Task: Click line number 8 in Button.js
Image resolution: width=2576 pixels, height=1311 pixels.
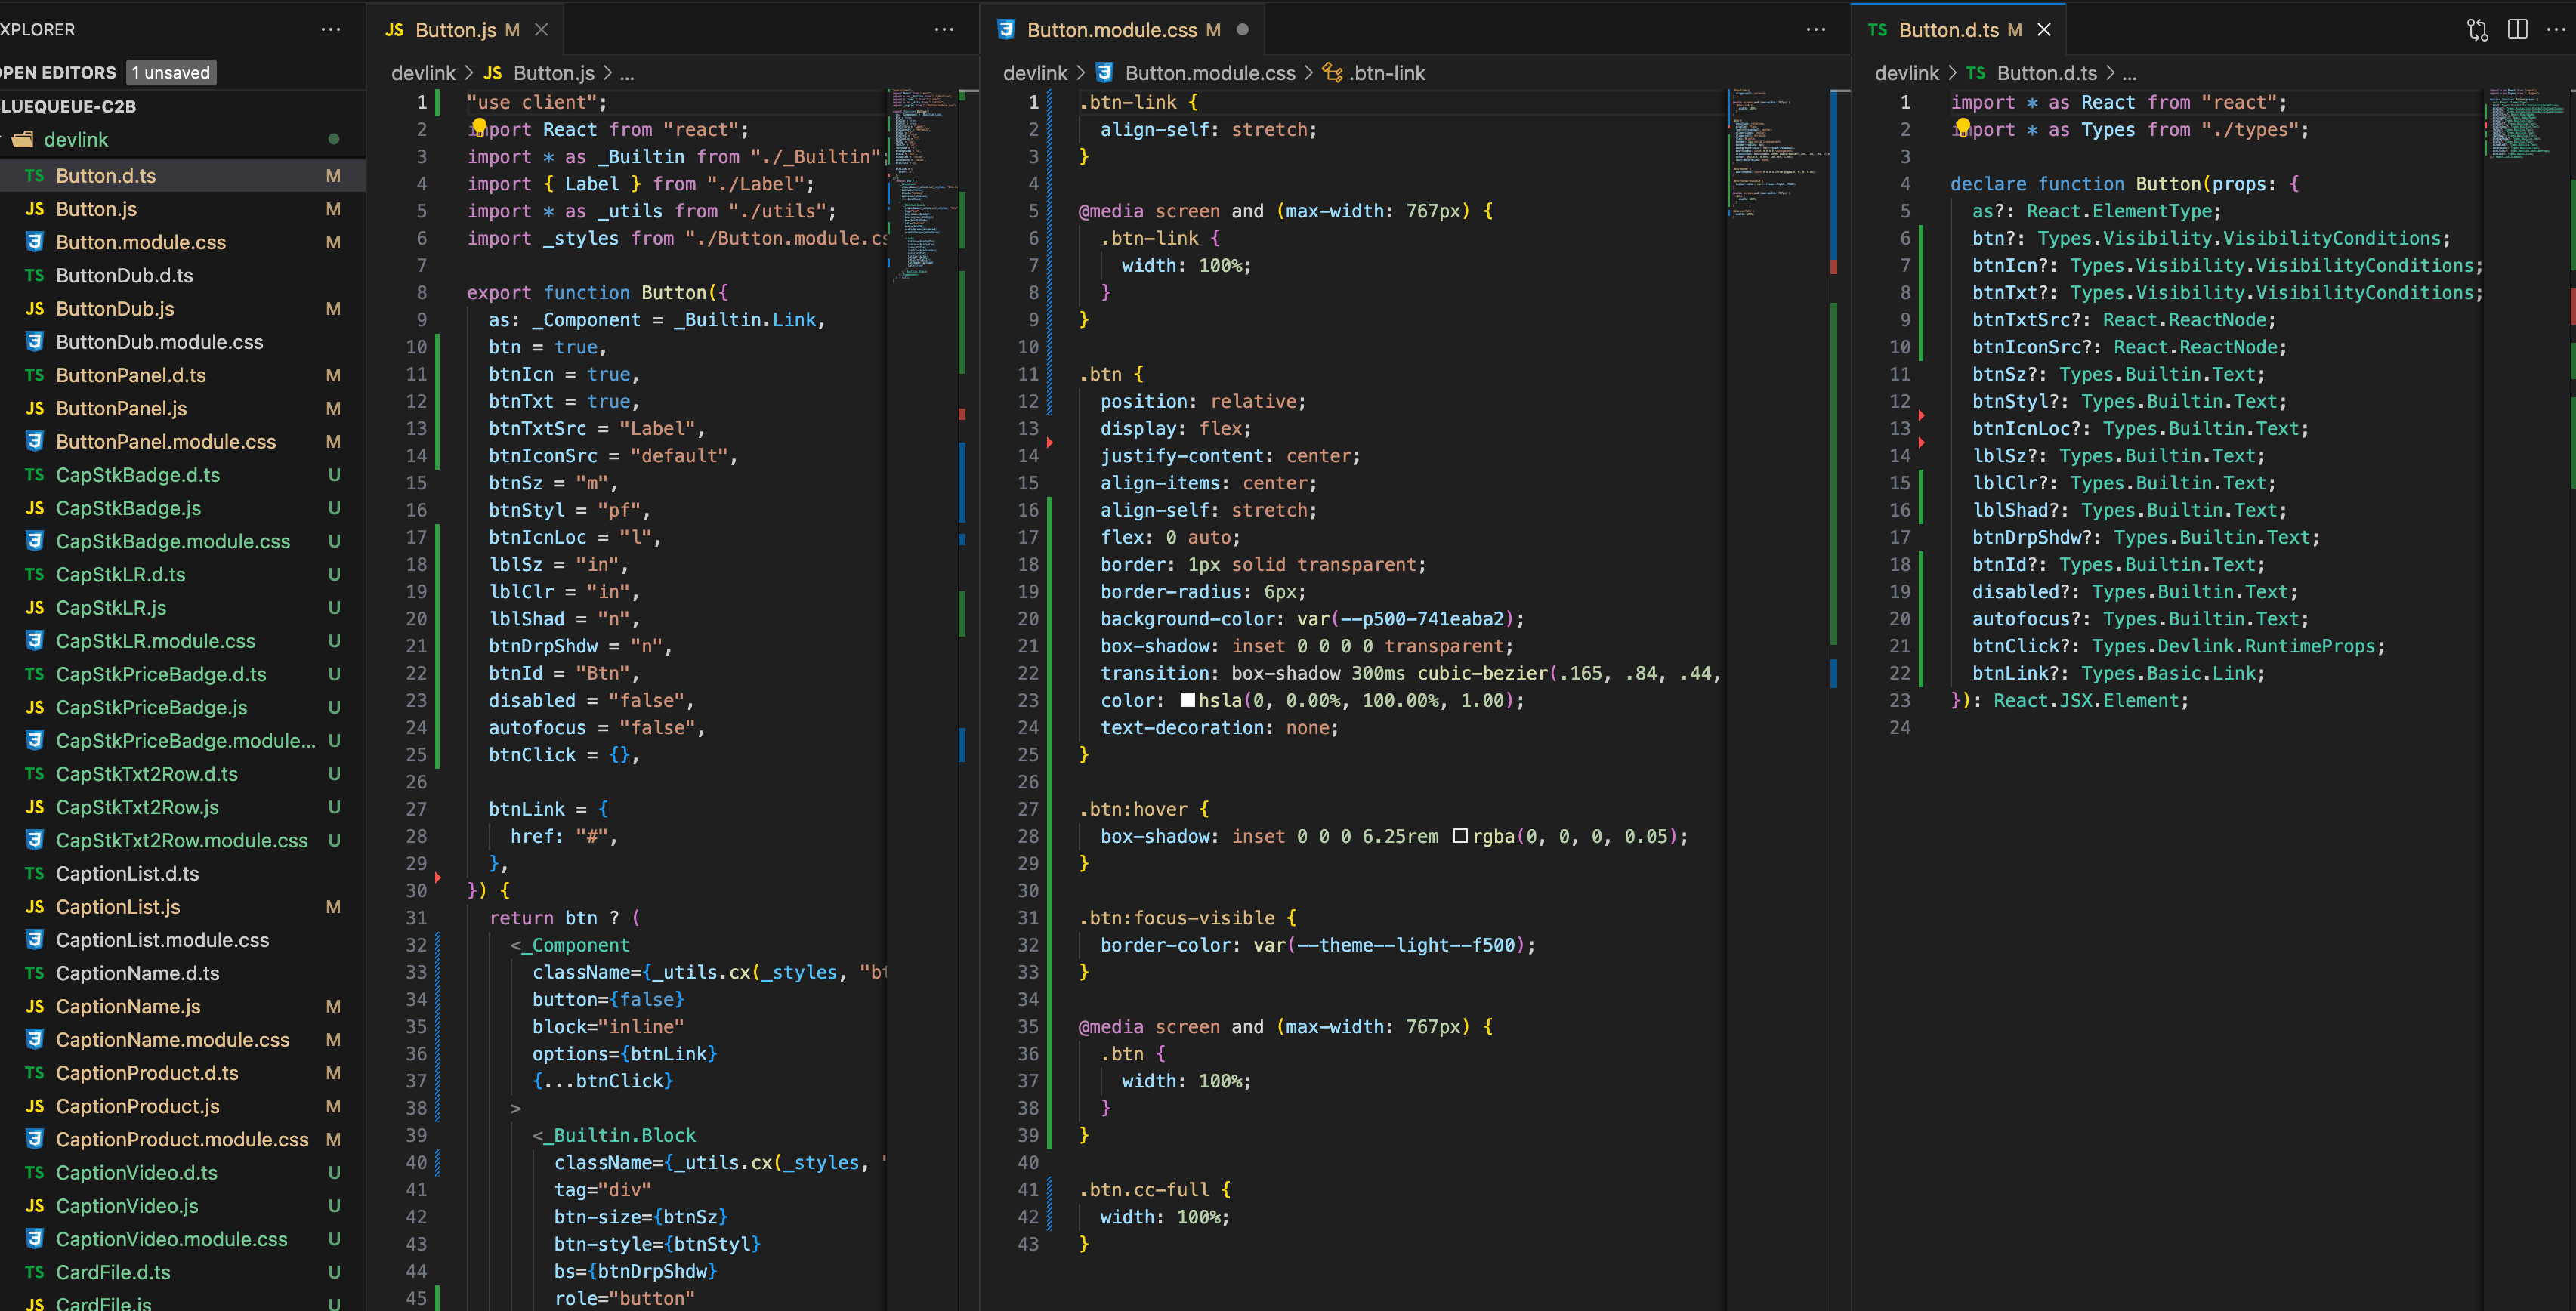Action: coord(421,292)
